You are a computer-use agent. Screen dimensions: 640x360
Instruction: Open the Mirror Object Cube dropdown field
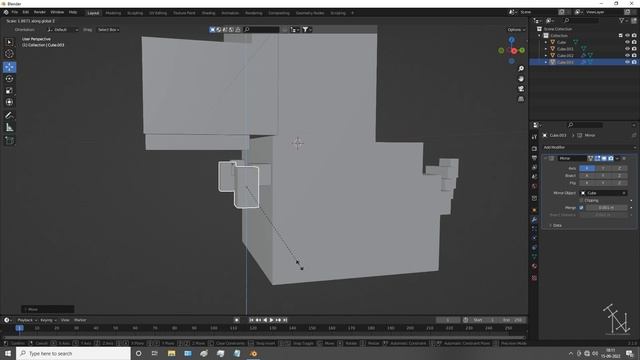click(603, 193)
